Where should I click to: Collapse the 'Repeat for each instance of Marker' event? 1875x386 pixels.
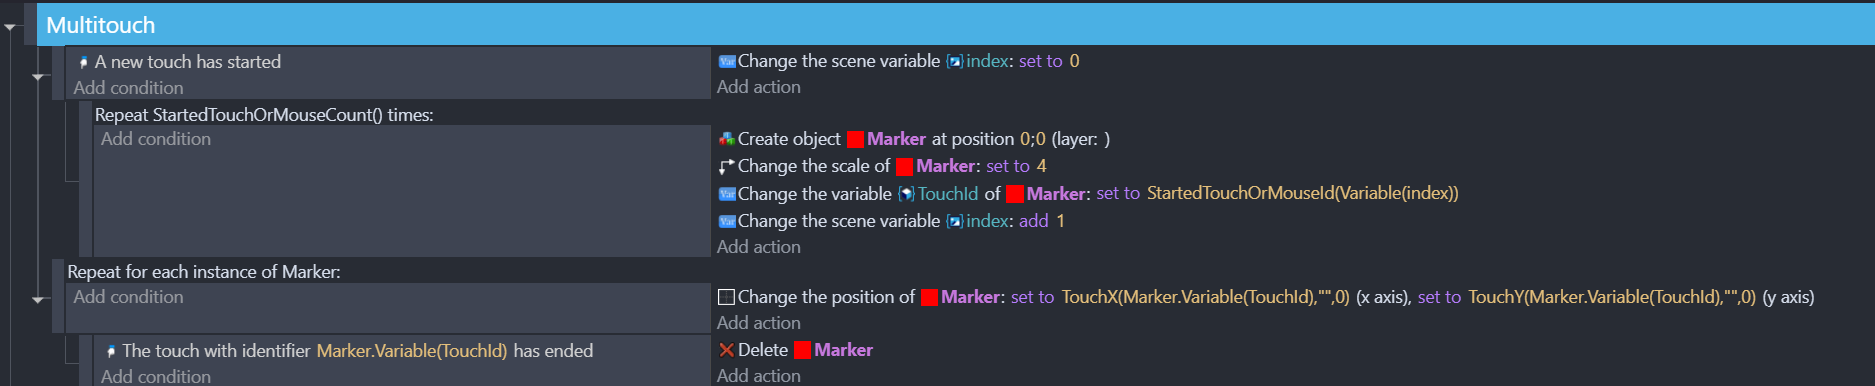pyautogui.click(x=38, y=299)
